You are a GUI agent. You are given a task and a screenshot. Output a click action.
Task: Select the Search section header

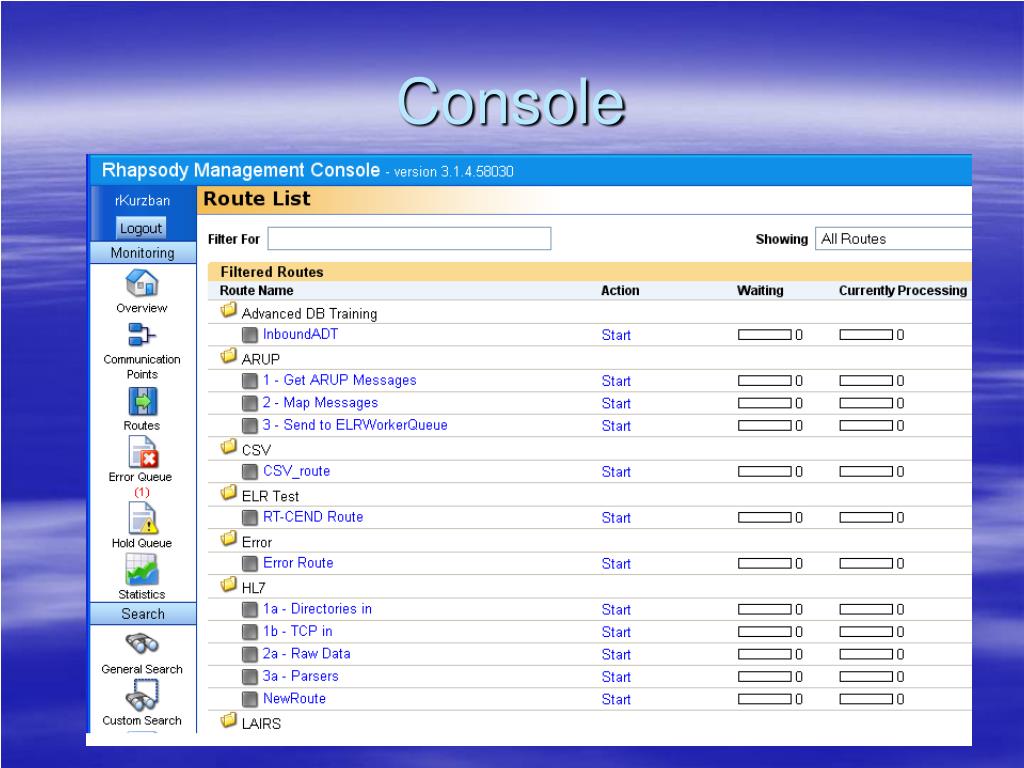coord(142,614)
